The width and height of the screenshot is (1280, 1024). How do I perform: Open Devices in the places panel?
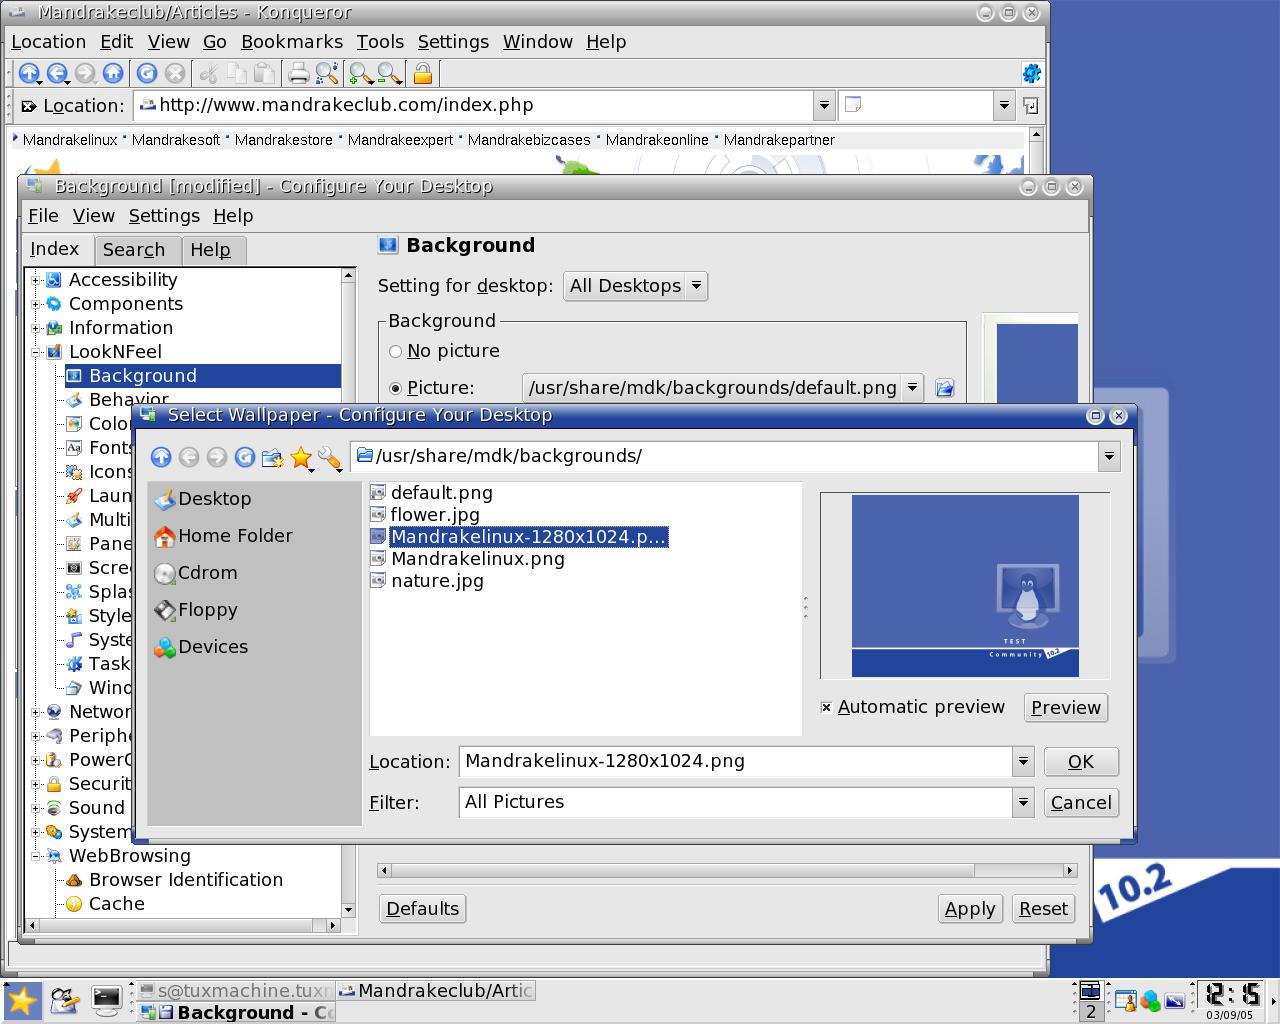point(201,647)
